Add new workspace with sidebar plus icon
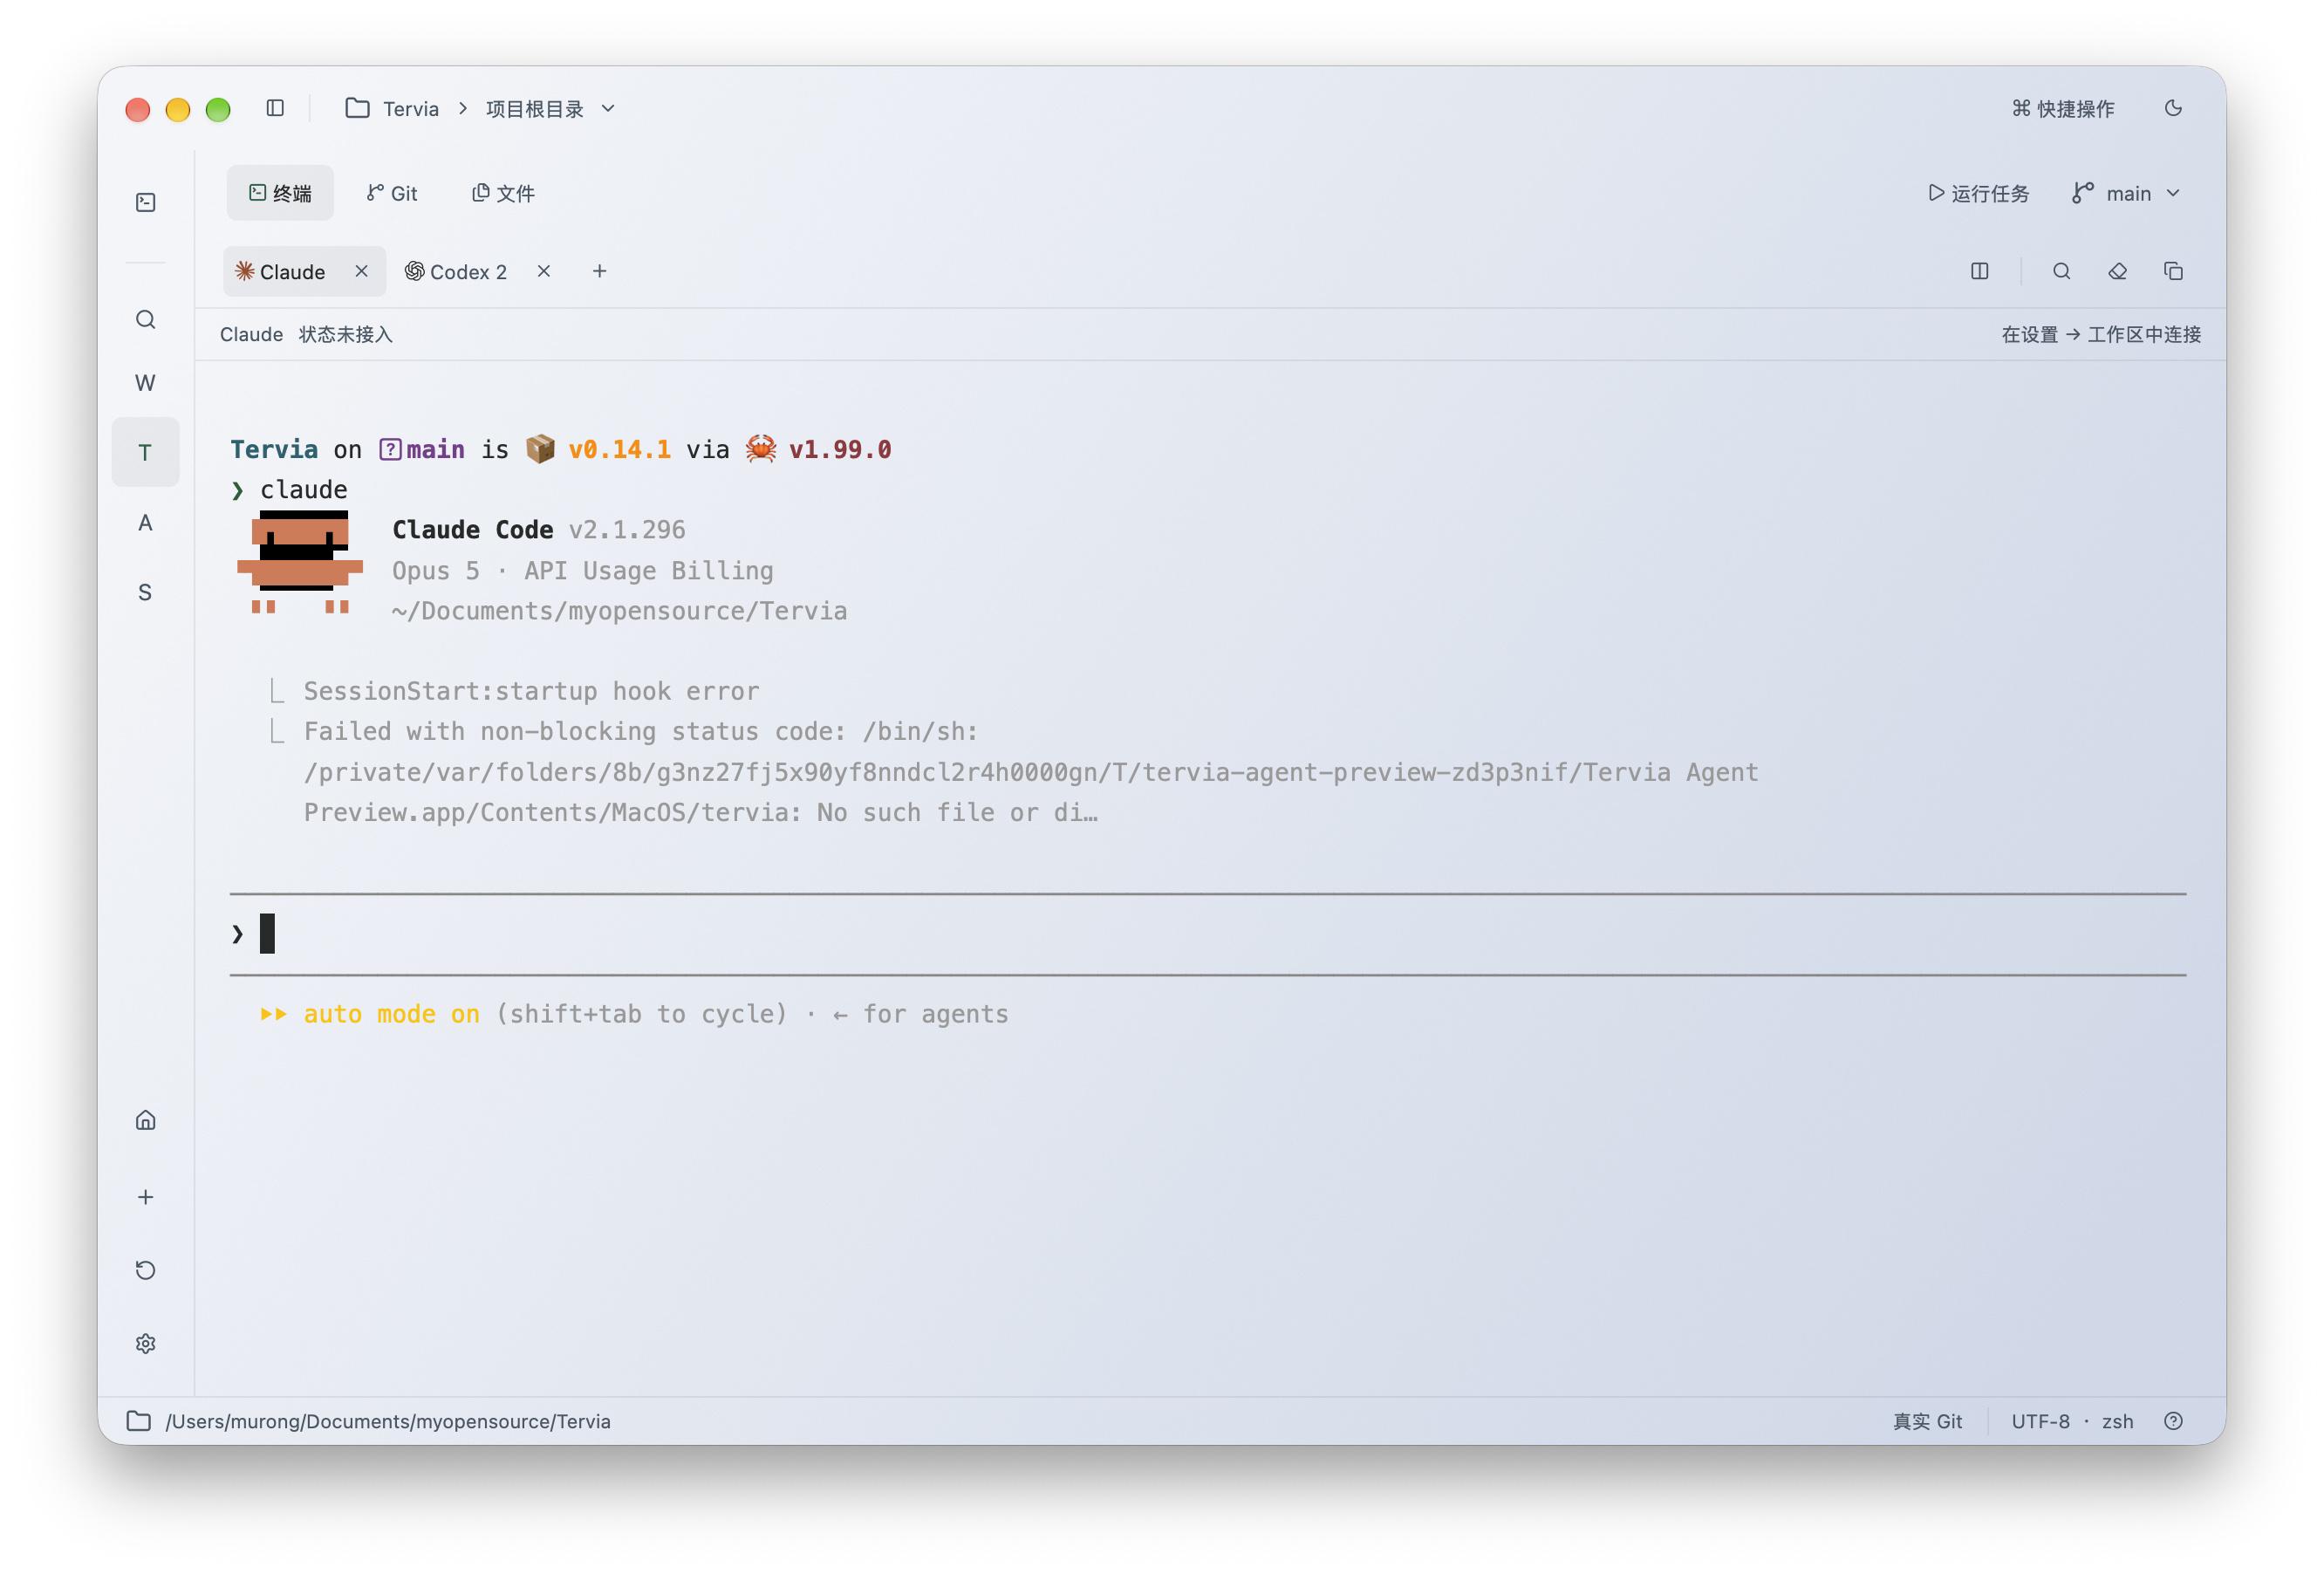The image size is (2324, 1574). pyautogui.click(x=146, y=1197)
